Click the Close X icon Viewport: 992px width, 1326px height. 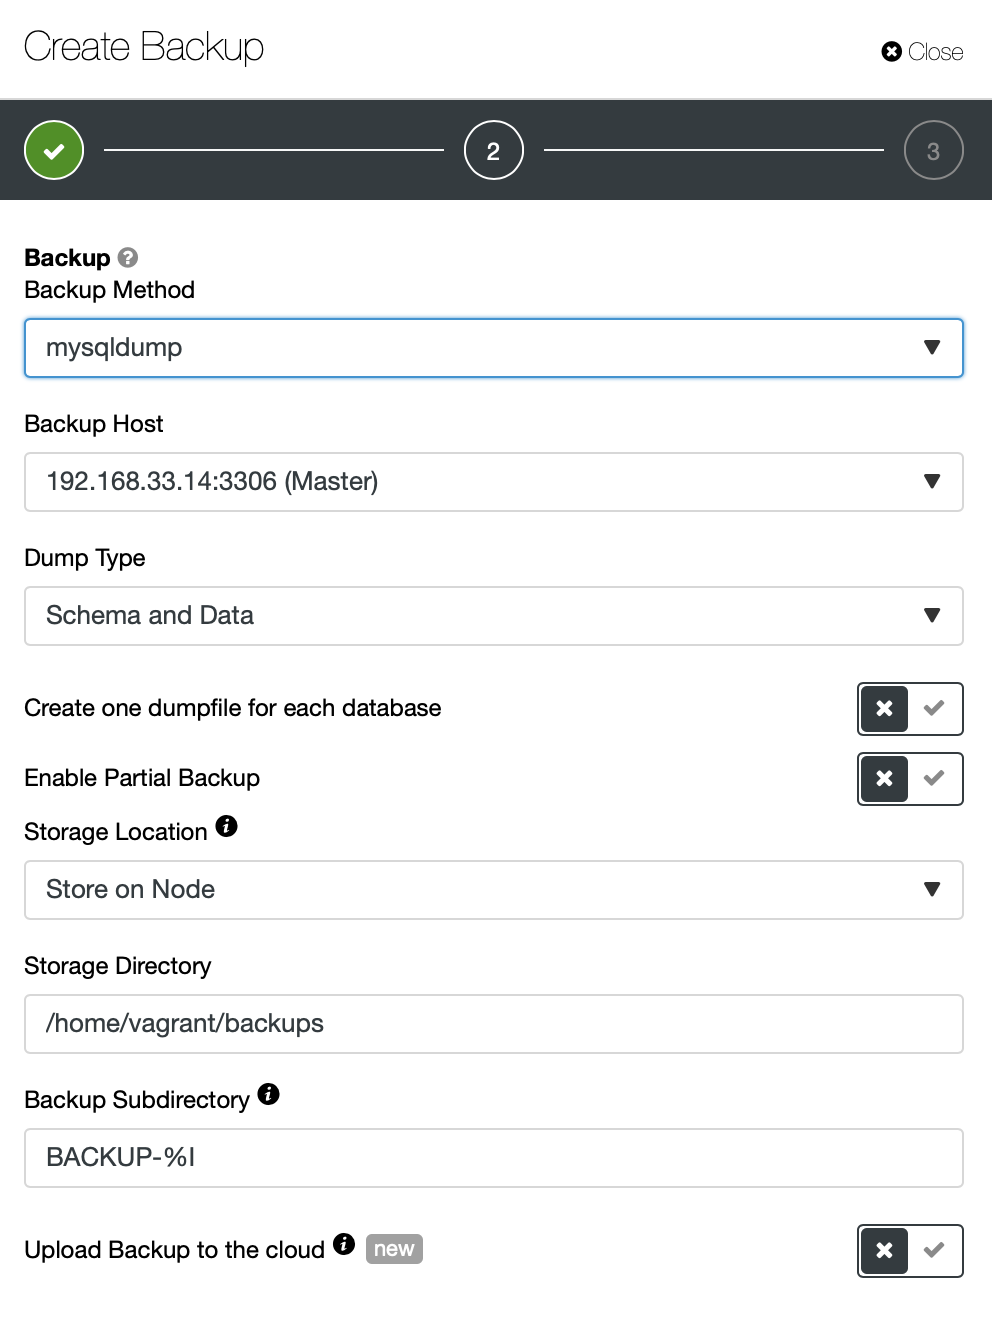click(x=892, y=52)
